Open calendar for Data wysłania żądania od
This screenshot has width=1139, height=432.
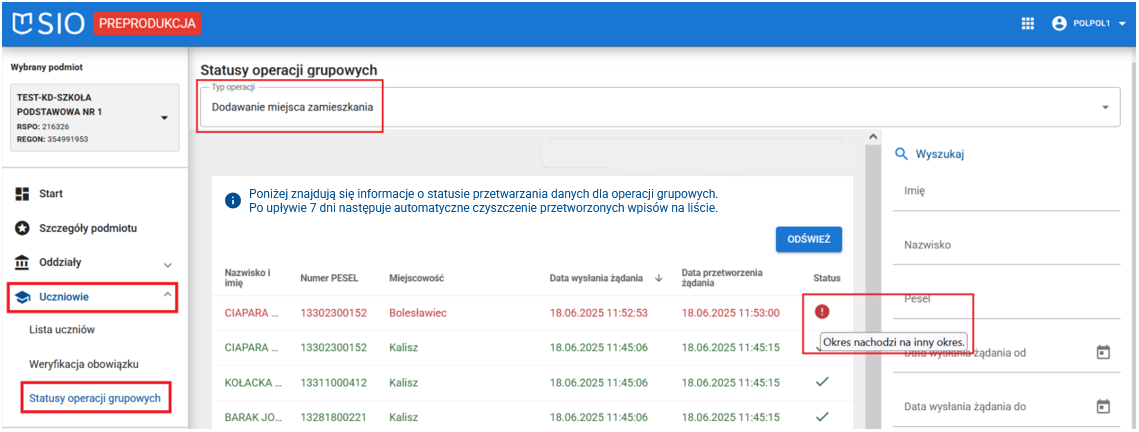click(1104, 353)
